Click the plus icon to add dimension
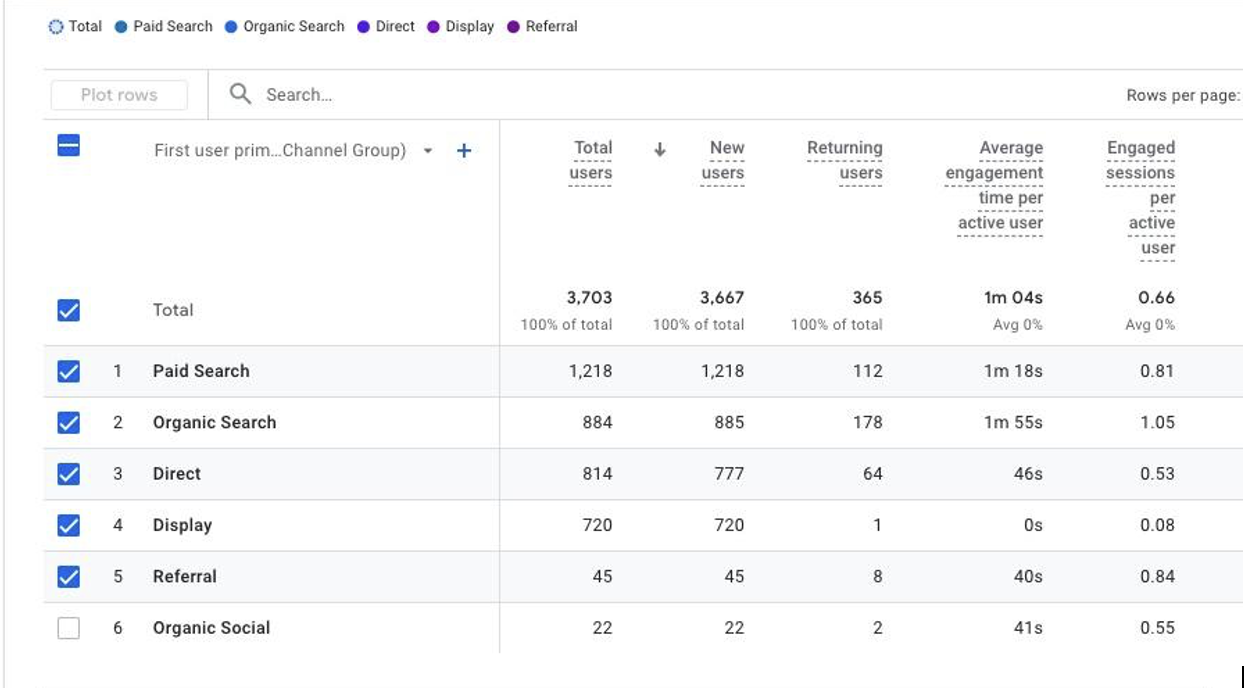Image resolution: width=1250 pixels, height=688 pixels. click(464, 151)
